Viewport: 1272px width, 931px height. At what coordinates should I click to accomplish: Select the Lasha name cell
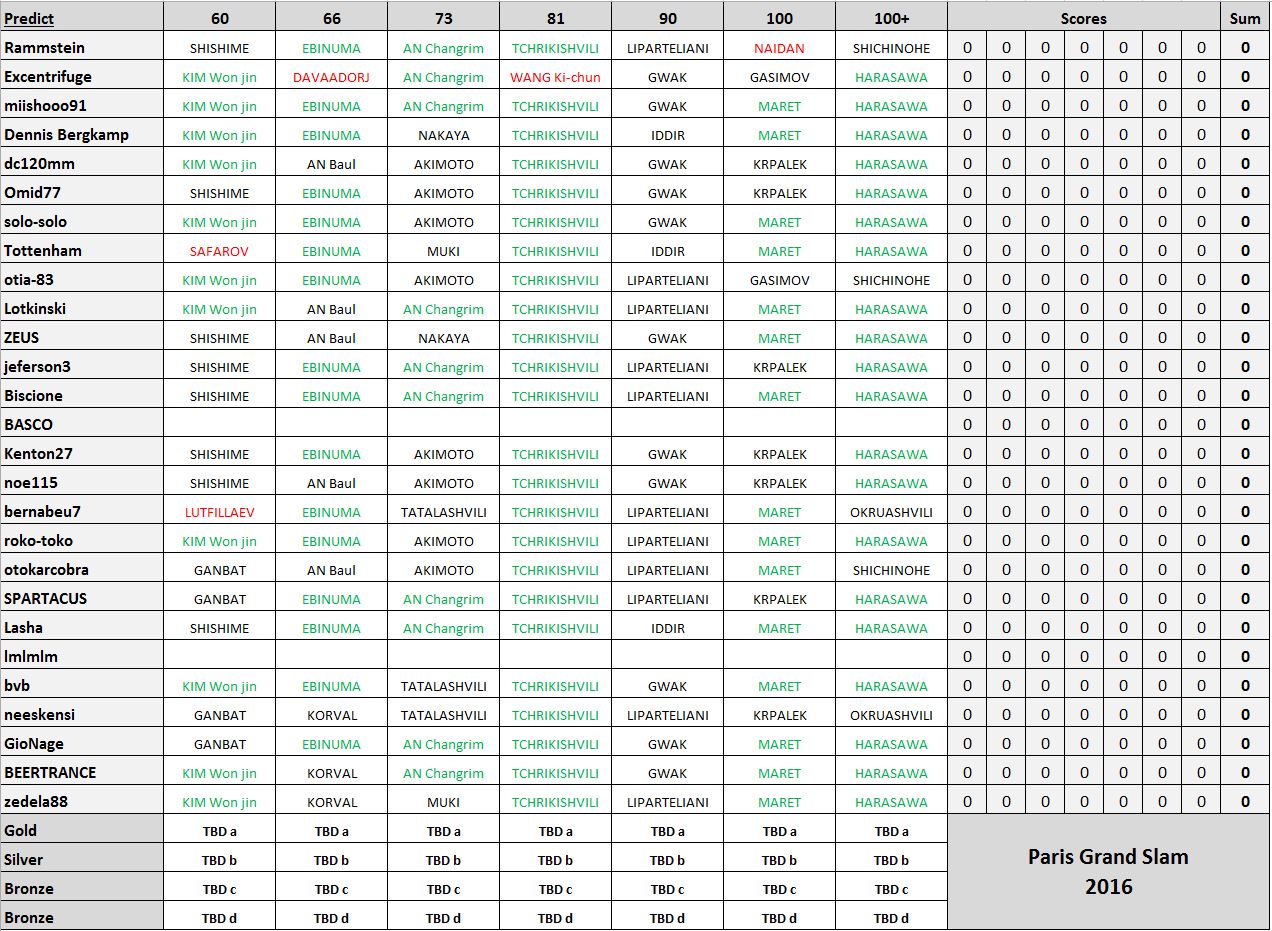click(82, 627)
